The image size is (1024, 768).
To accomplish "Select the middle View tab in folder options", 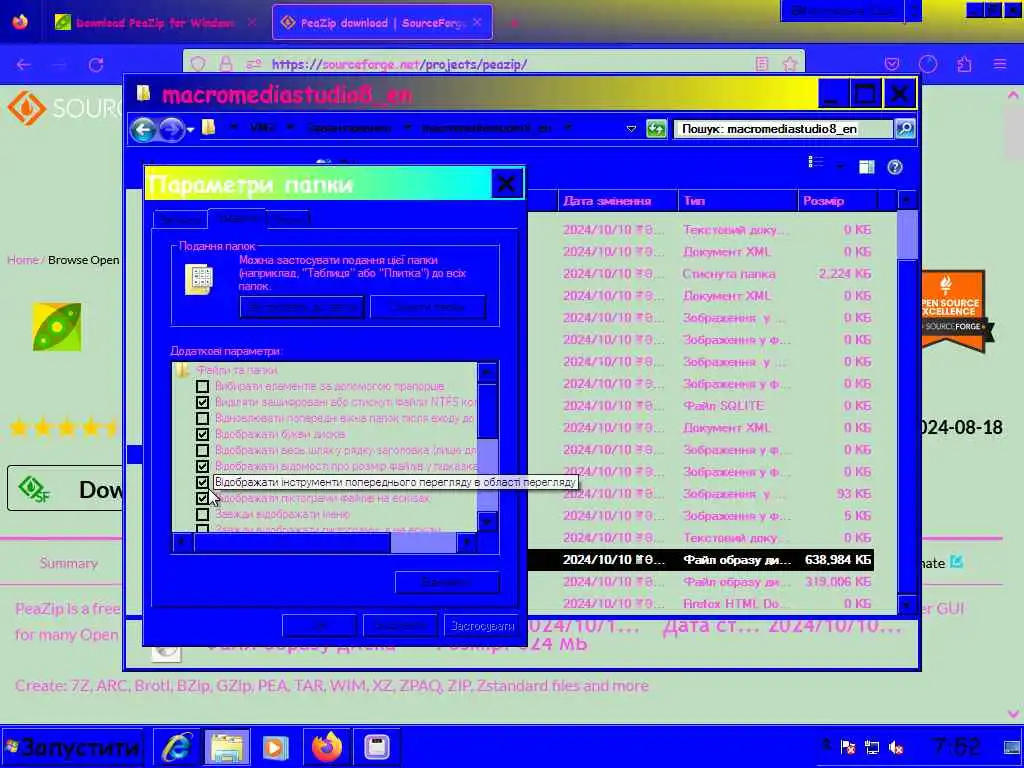I will pos(237,218).
